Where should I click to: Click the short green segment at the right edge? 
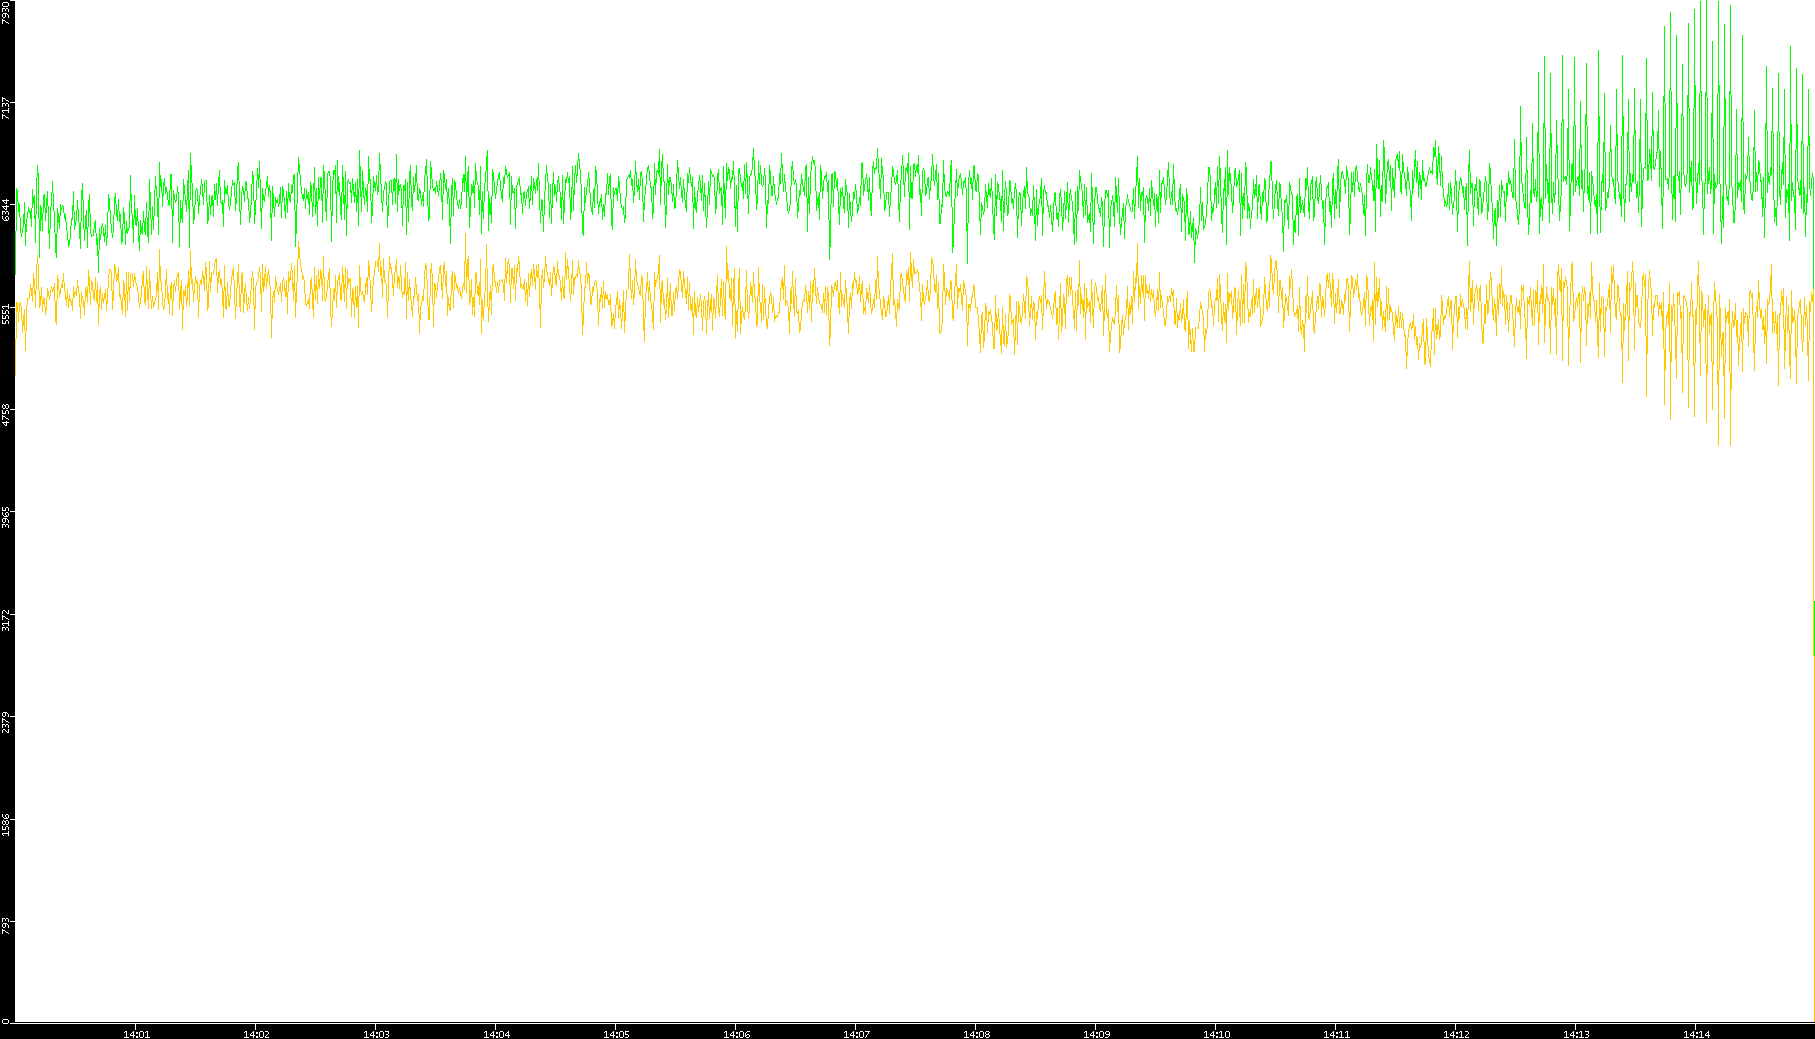pos(1813,628)
